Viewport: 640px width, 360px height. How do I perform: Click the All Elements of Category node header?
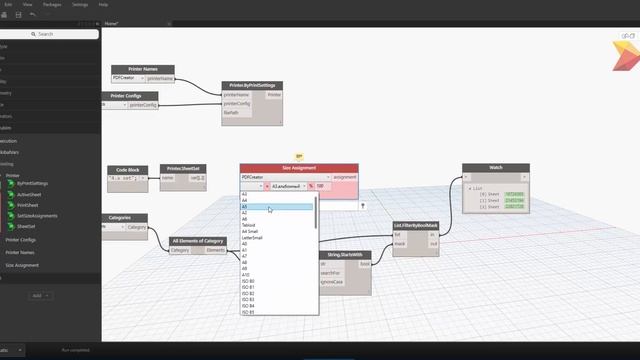click(x=198, y=241)
